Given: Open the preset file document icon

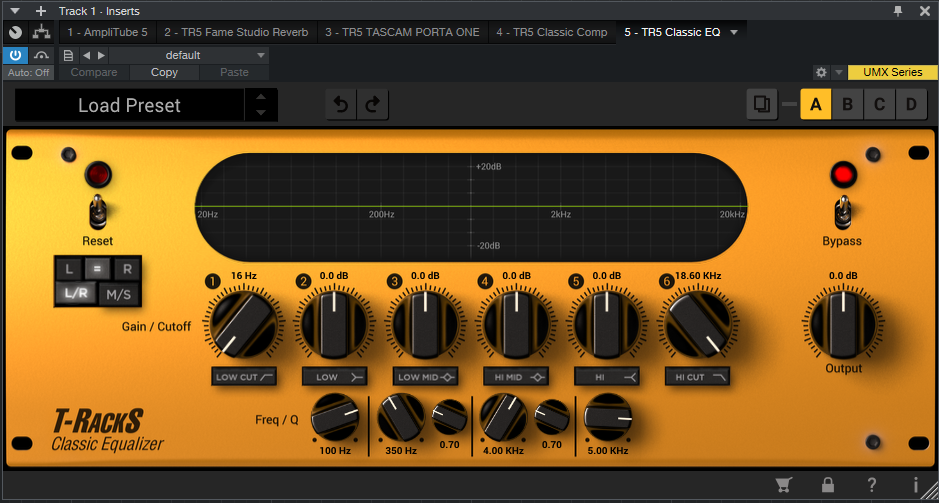Looking at the screenshot, I should click(x=68, y=56).
